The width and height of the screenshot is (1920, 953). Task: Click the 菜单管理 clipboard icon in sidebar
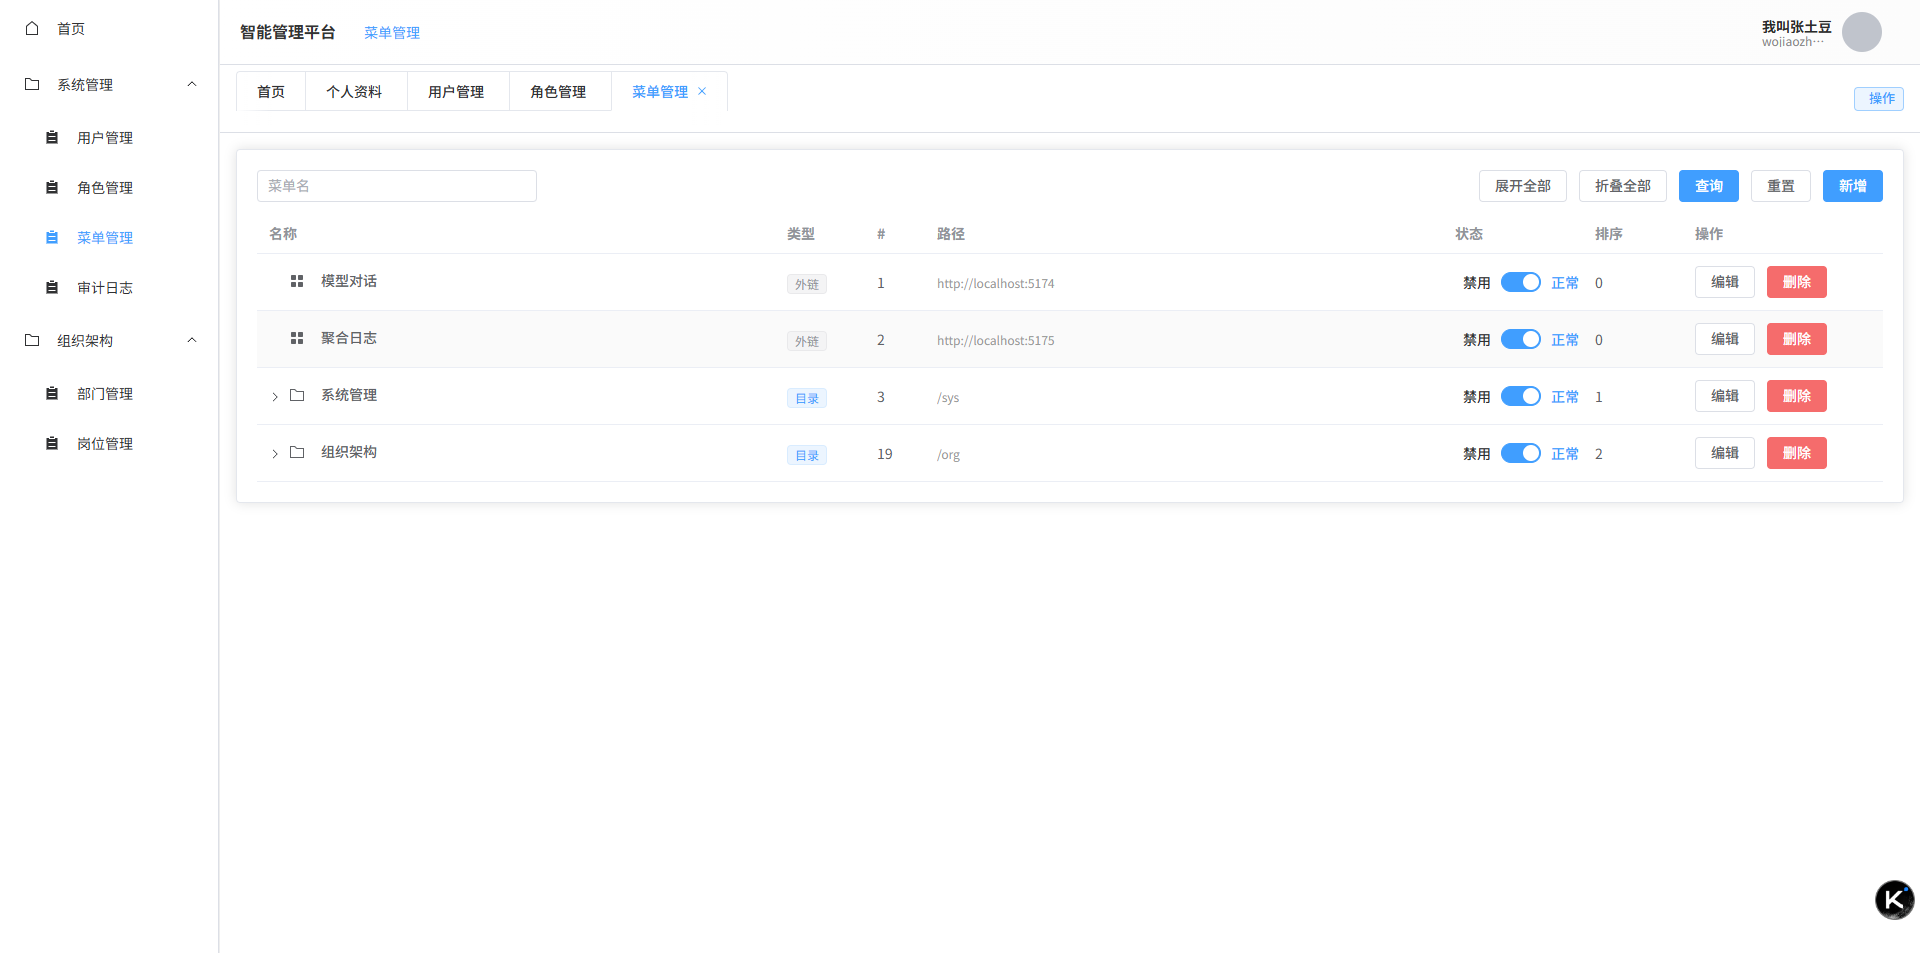pyautogui.click(x=52, y=237)
